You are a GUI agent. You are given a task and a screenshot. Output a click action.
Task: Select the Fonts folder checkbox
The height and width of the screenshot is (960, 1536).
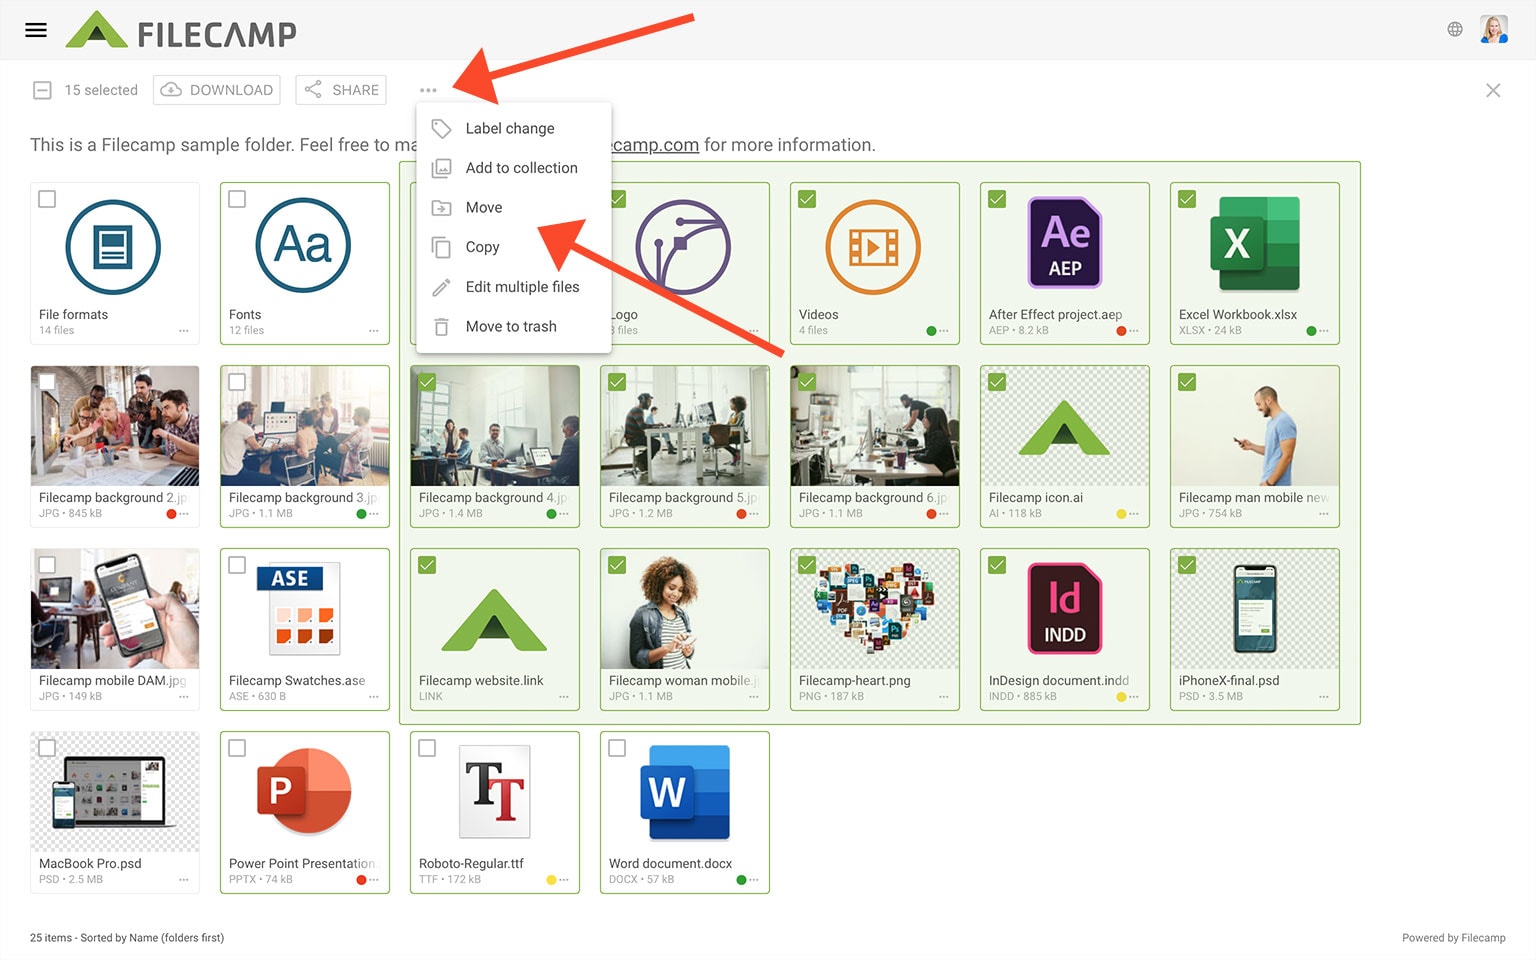click(x=237, y=199)
